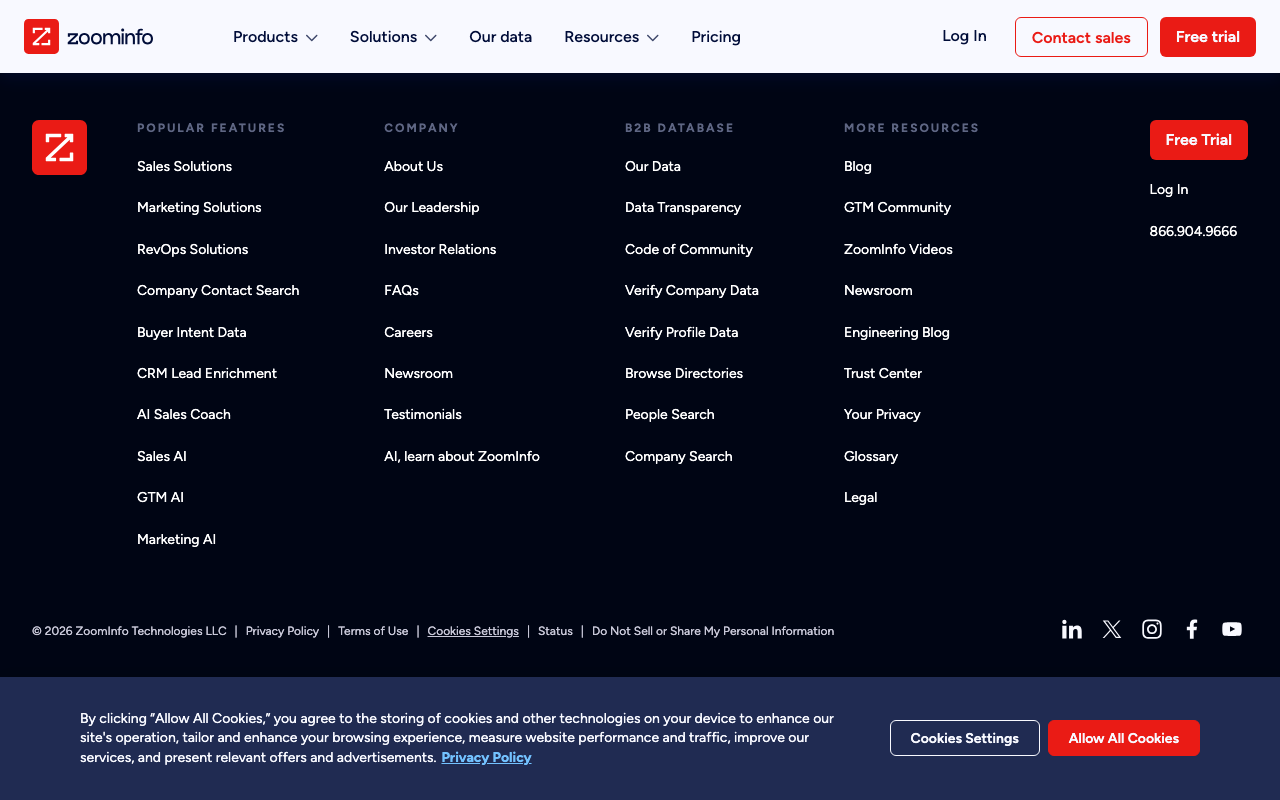Open Investor Relations link
This screenshot has height=800, width=1280.
[x=440, y=249]
